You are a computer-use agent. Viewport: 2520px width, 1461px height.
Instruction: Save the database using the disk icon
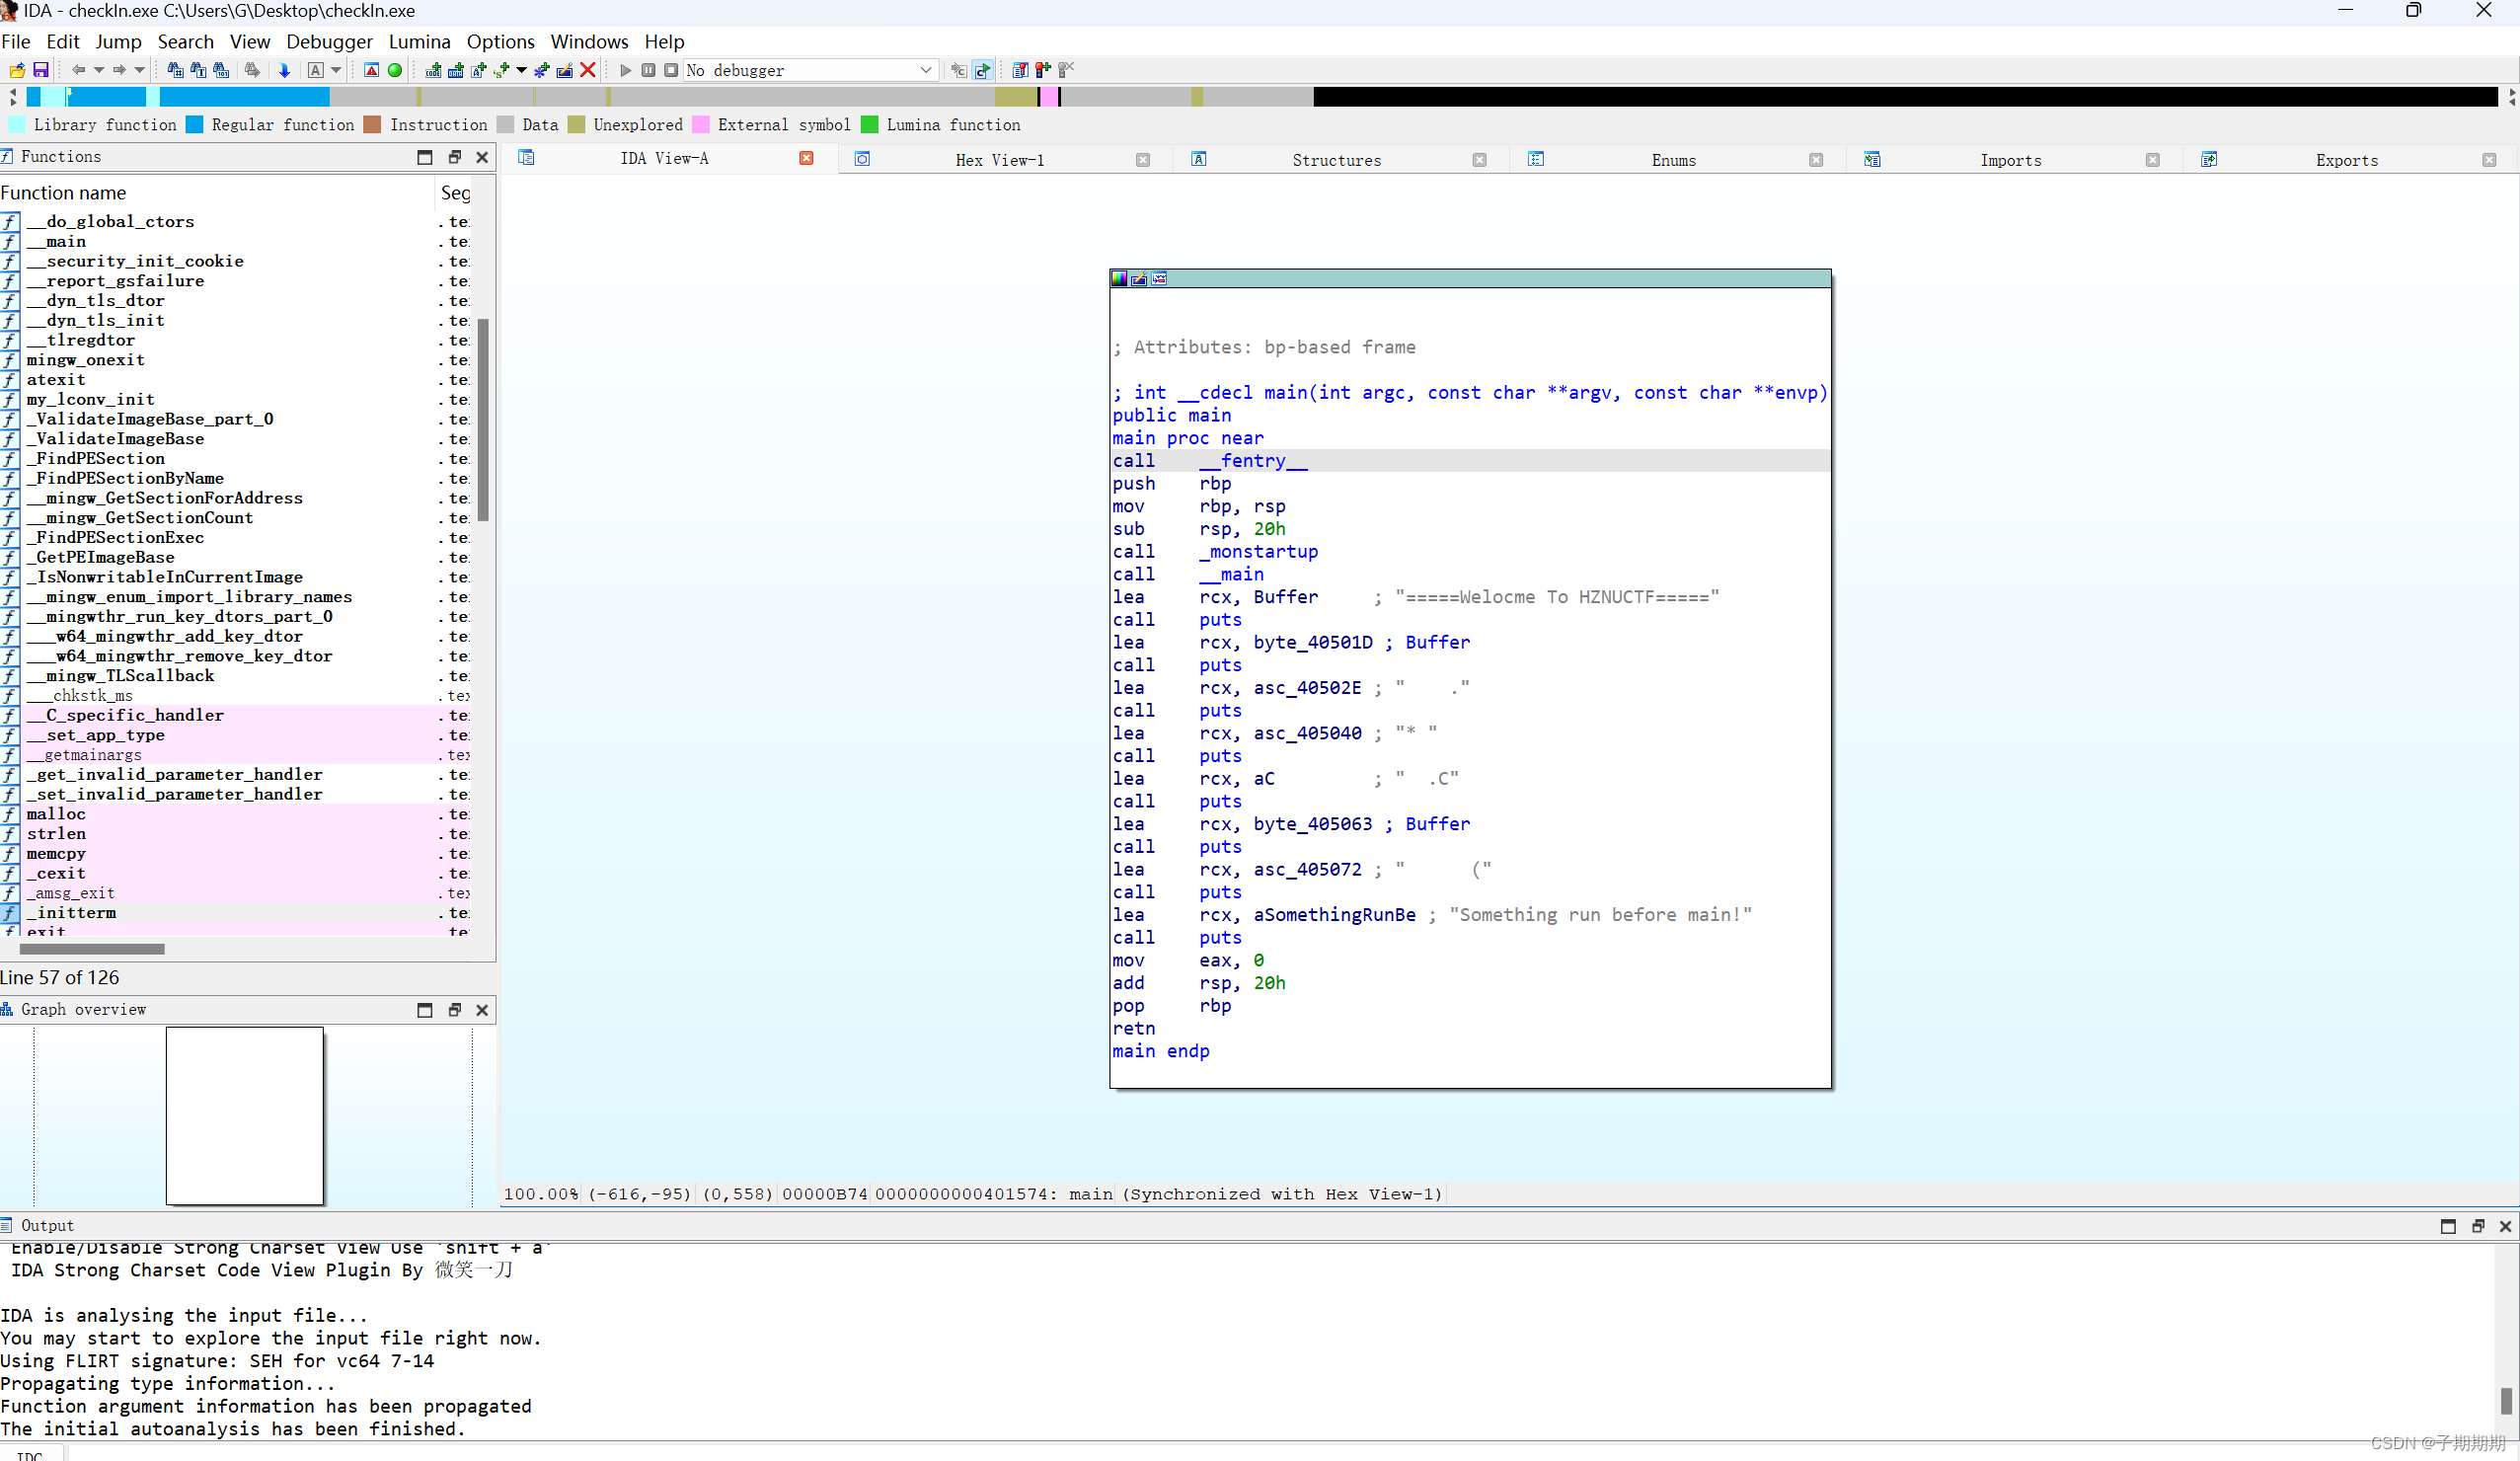40,70
